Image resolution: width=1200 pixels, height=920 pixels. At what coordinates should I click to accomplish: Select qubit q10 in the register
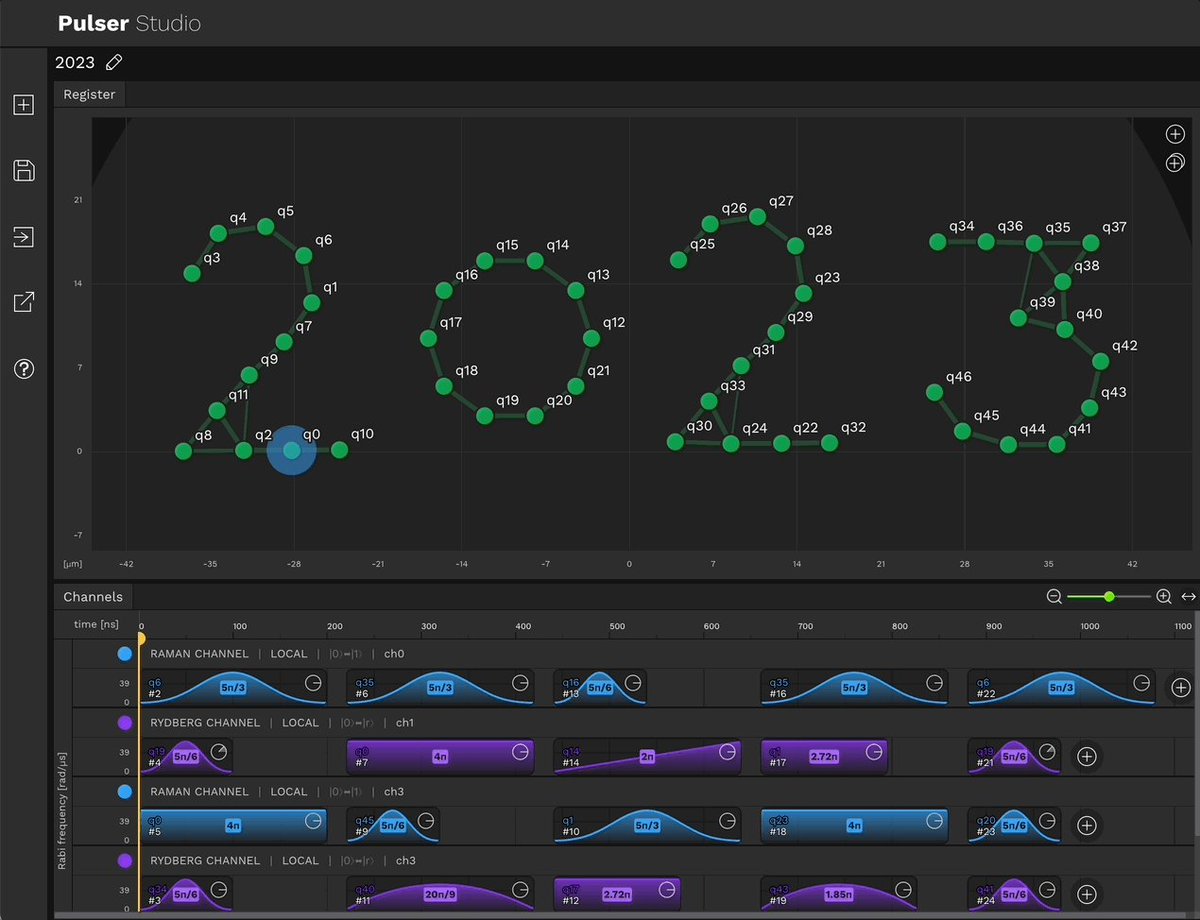click(339, 450)
